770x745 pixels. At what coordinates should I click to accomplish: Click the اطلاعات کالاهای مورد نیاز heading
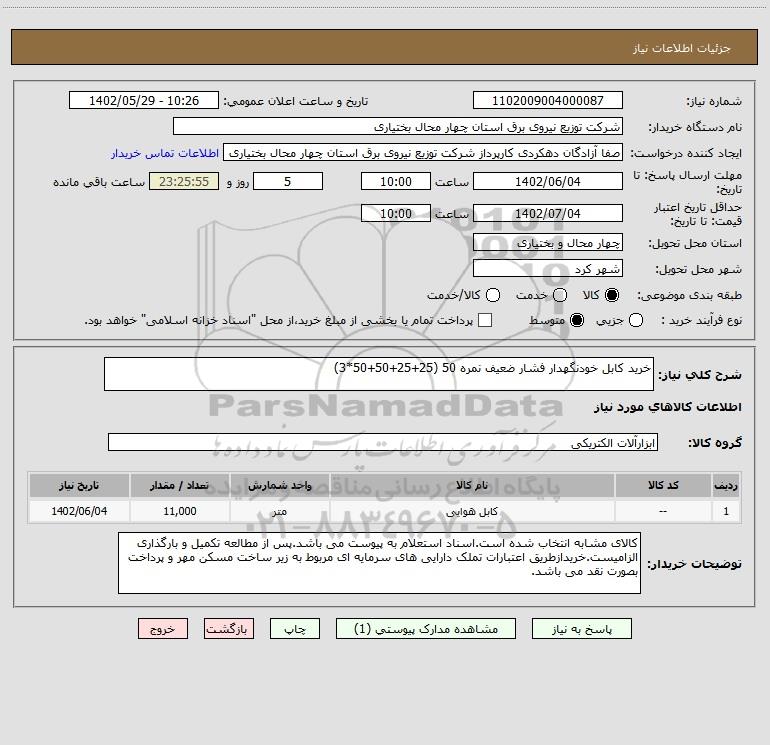pos(667,407)
